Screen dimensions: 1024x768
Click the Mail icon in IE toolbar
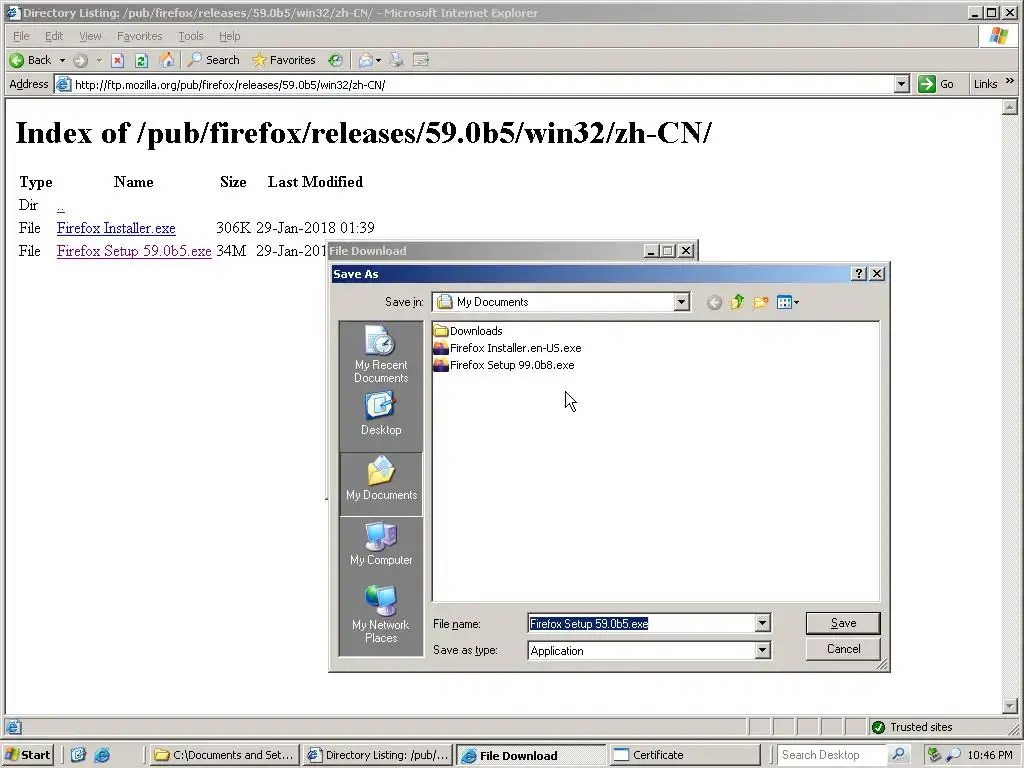coord(365,60)
